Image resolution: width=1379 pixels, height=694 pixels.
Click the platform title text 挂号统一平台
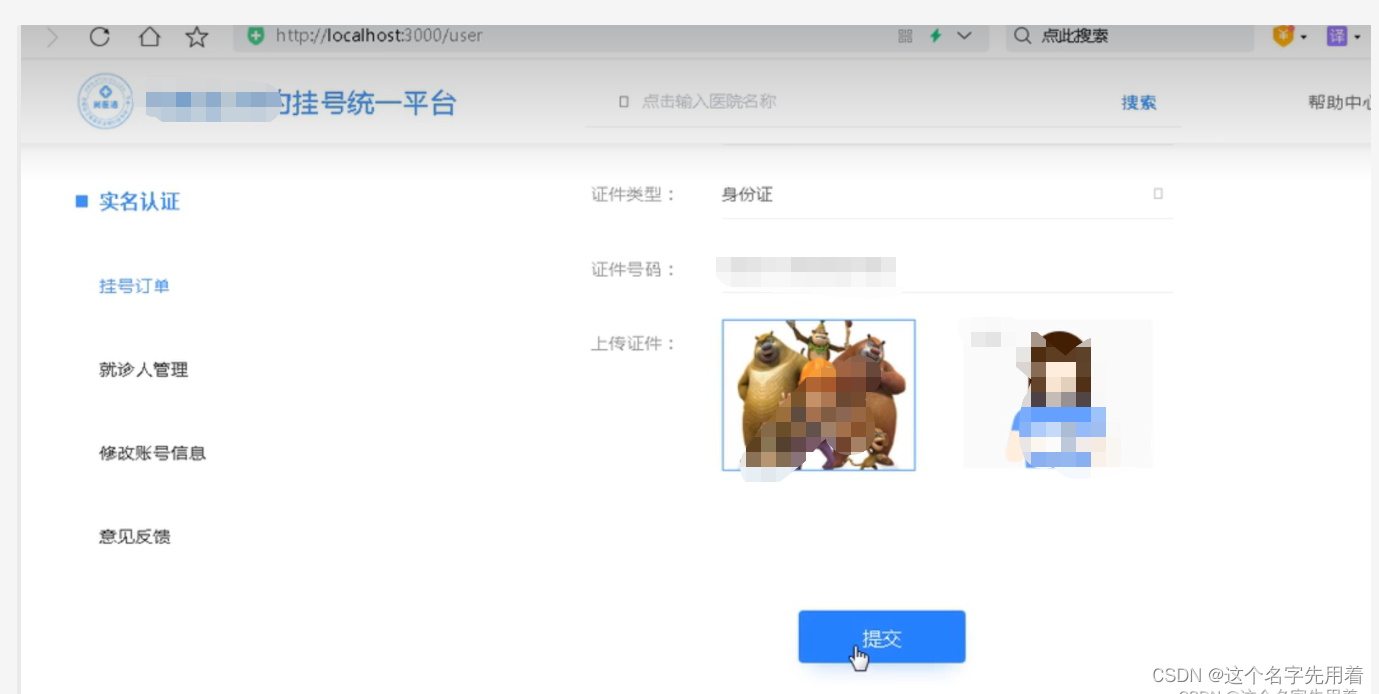372,102
